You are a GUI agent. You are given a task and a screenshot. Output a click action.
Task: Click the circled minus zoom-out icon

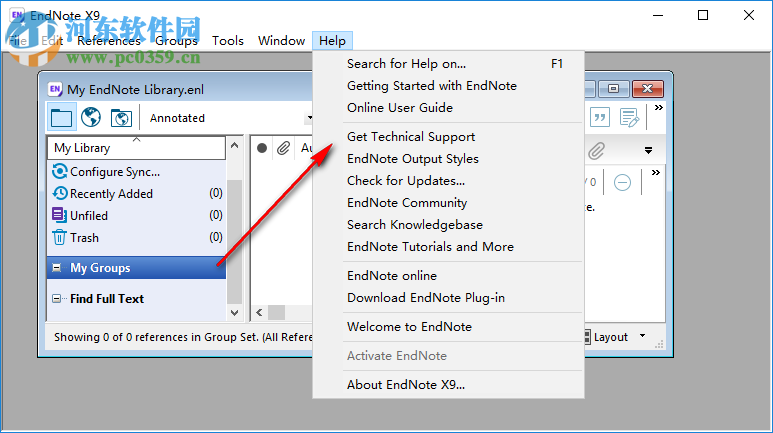coord(622,182)
